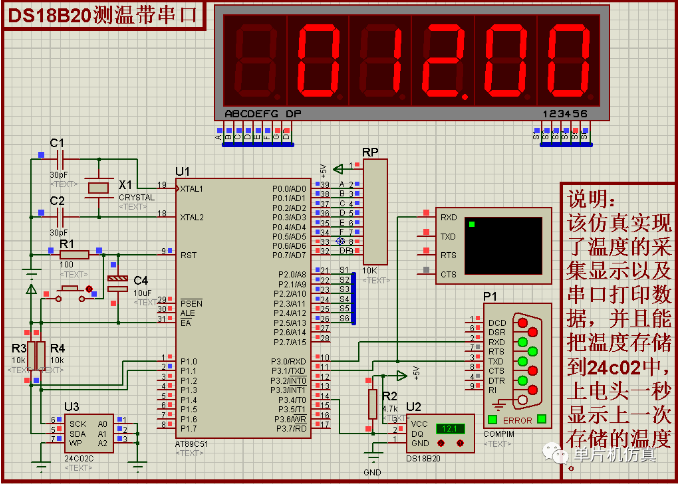Click the +5V power arrow near RP
The height and width of the screenshot is (484, 682).
[x=338, y=169]
